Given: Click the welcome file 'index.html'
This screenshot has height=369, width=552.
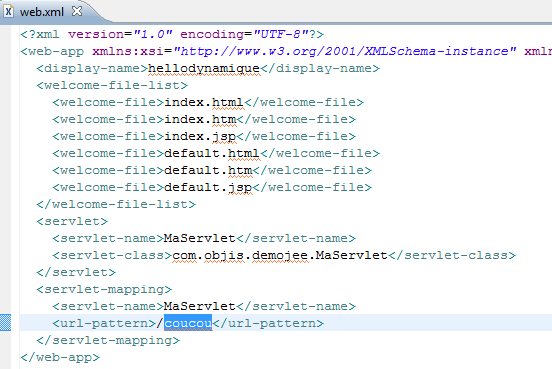Looking at the screenshot, I should coord(204,102).
